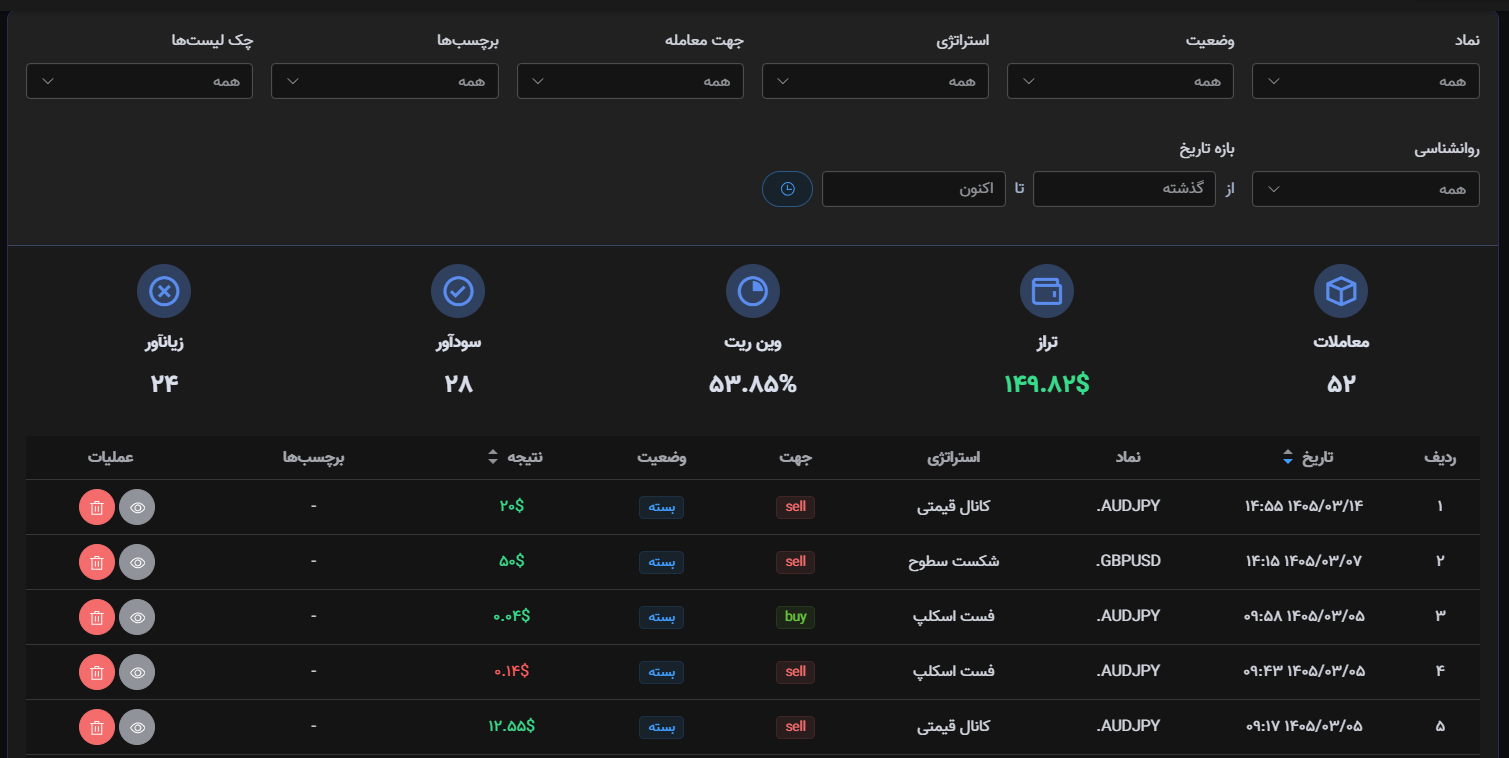This screenshot has height=758, width=1509.
Task: Open the وضعیت filter dropdown
Action: pos(1120,81)
